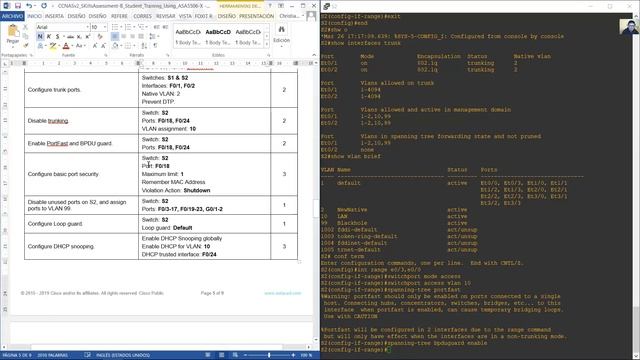The image size is (640, 360).
Task: Open the numbering list dropdown arrow
Action: pos(134,27)
